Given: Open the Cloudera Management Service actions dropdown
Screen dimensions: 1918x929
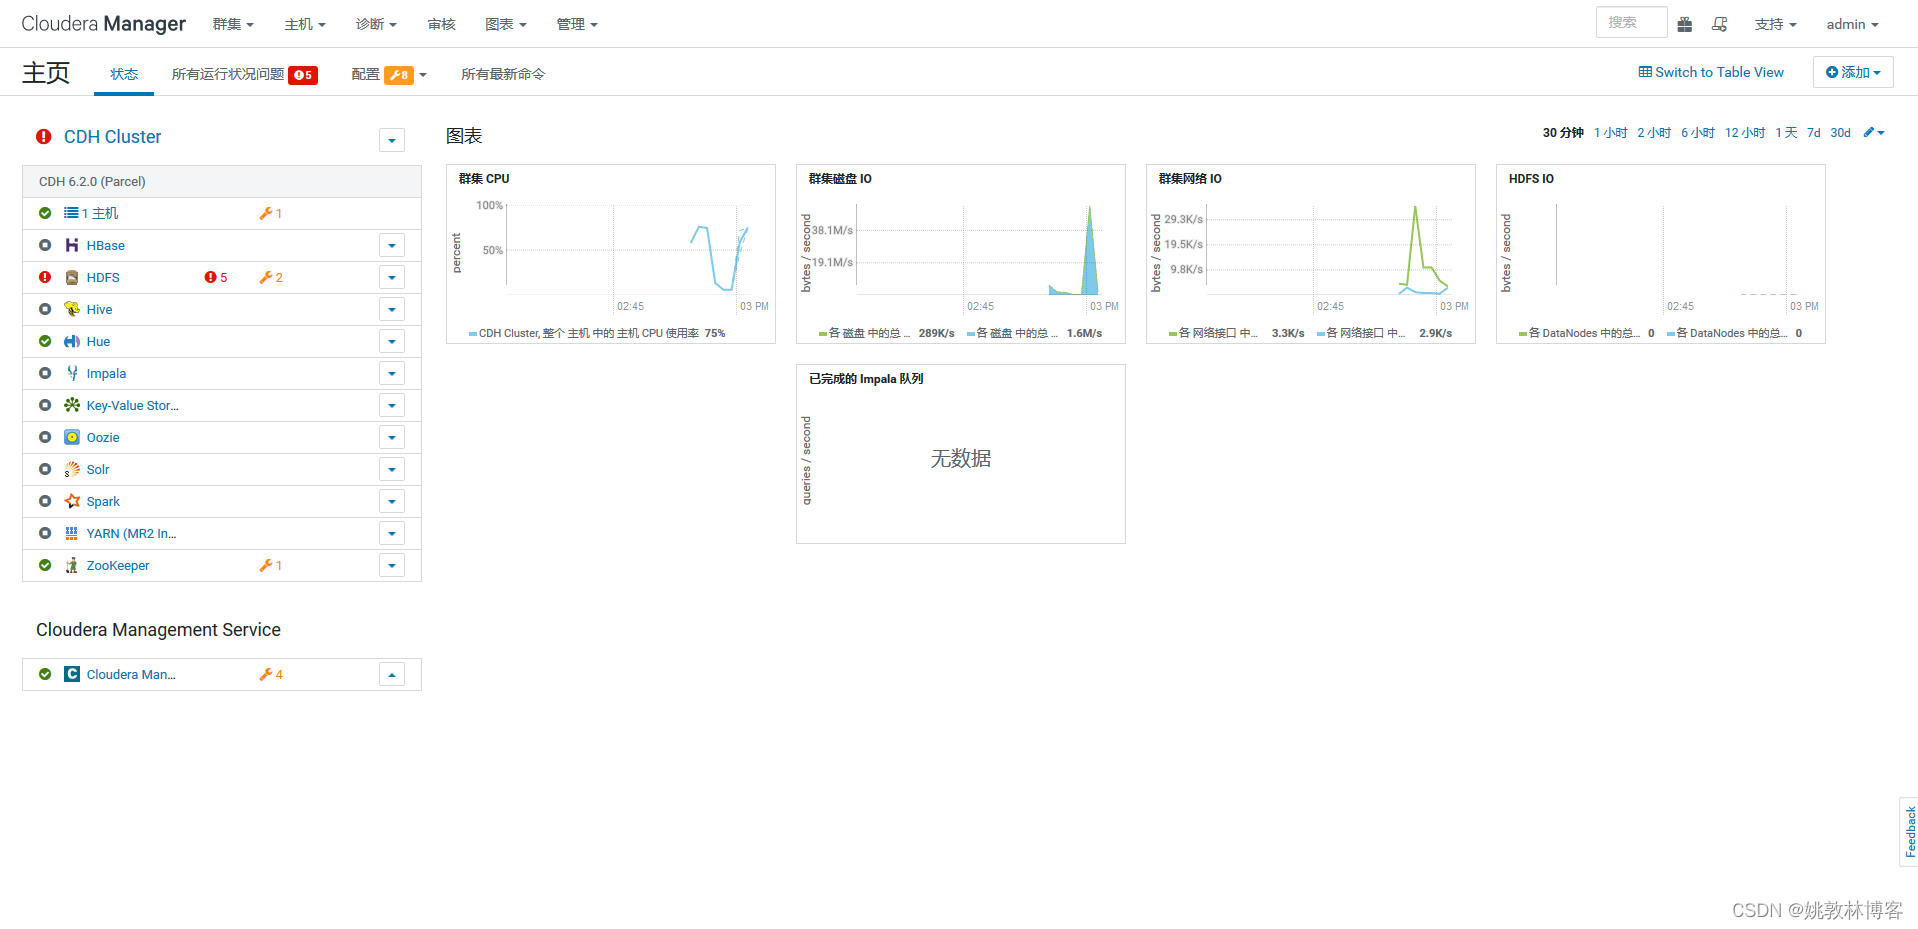Looking at the screenshot, I should [x=392, y=674].
